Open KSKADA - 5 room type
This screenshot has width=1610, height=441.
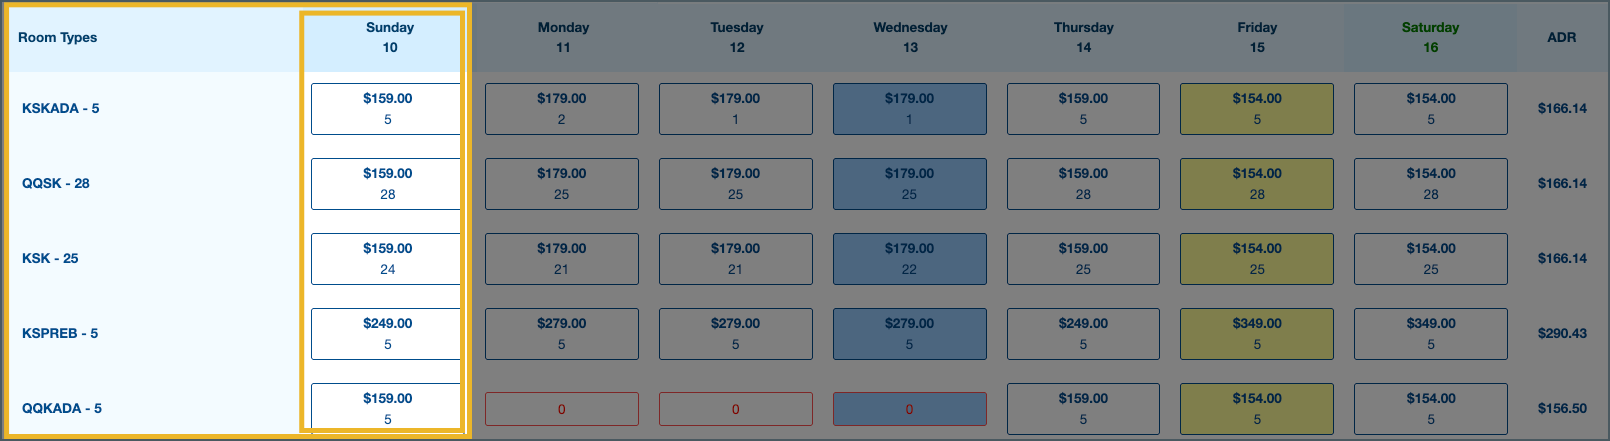61,108
